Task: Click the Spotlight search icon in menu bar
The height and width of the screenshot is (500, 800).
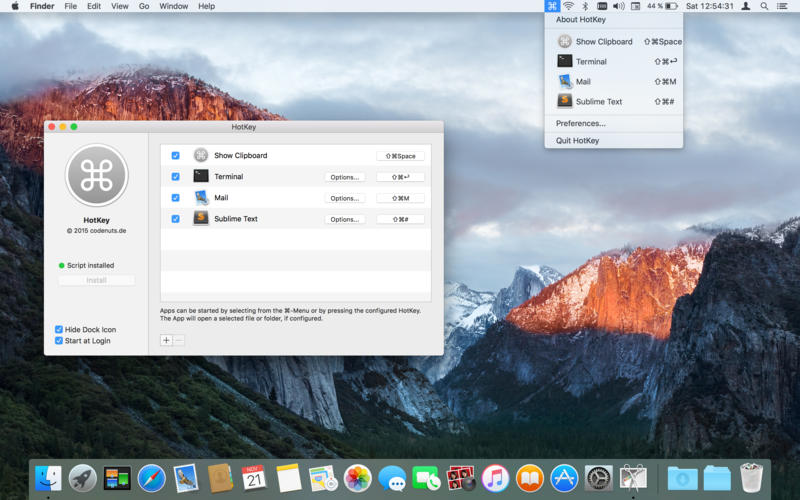Action: tap(764, 6)
